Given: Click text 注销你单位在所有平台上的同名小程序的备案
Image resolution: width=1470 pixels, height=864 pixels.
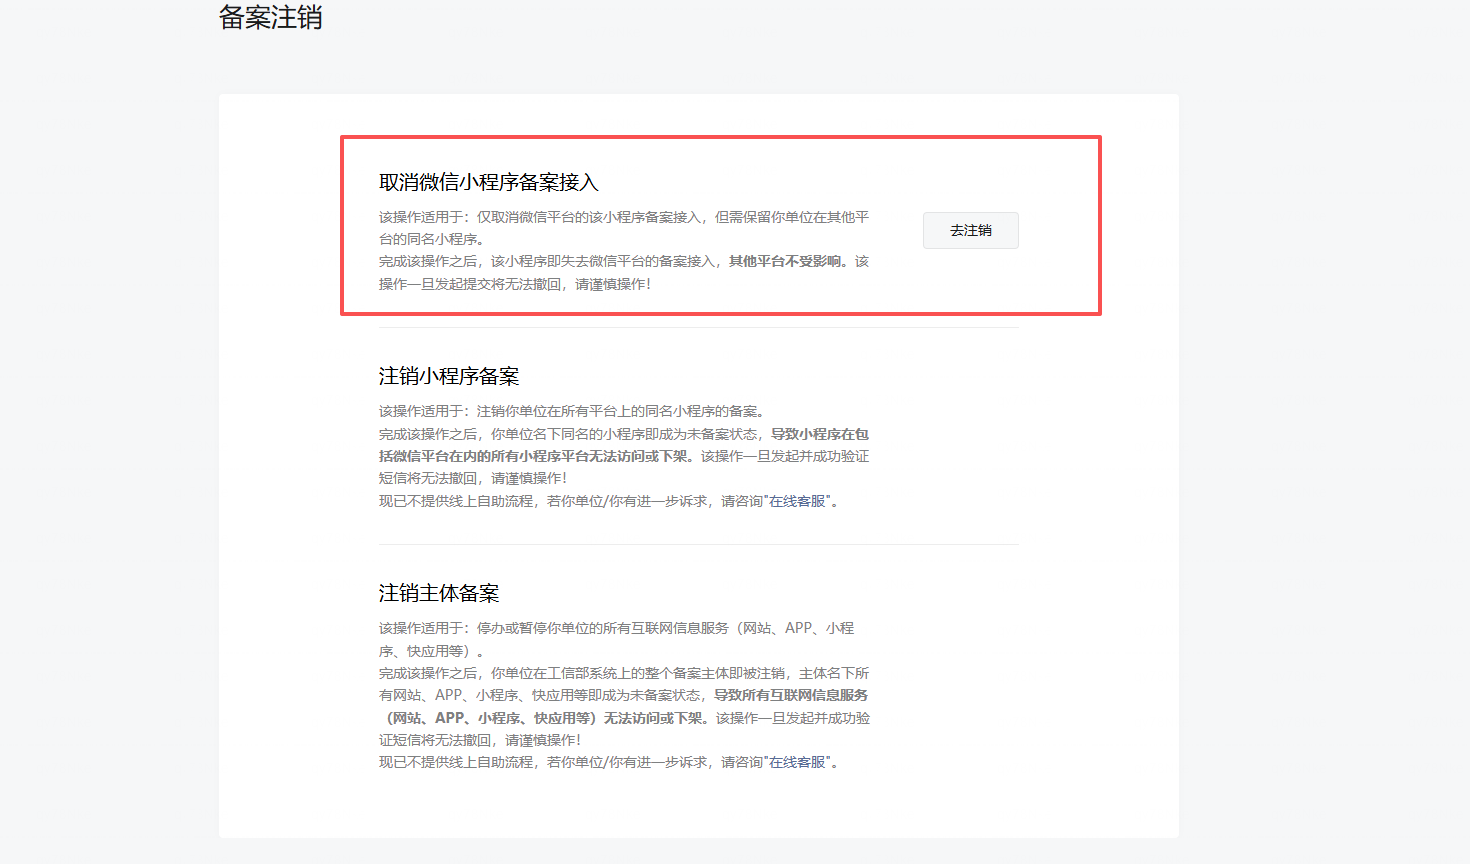Looking at the screenshot, I should click(617, 411).
